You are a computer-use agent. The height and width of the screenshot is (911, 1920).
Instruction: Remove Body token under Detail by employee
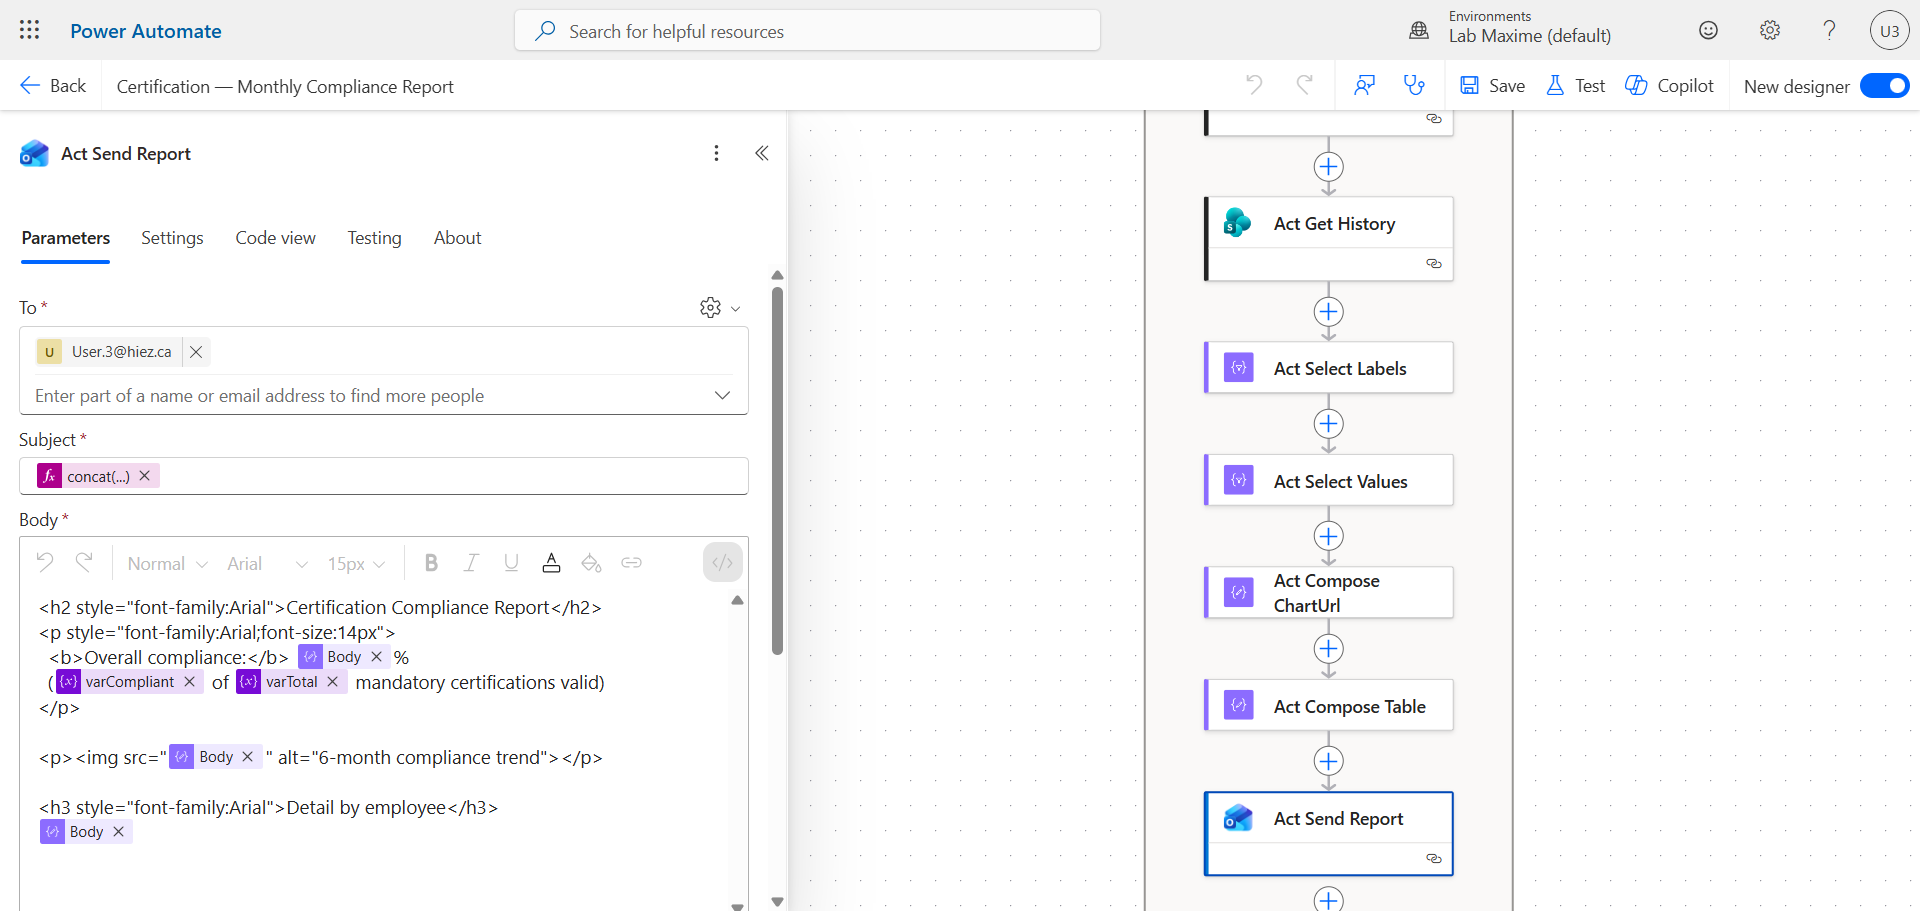click(118, 832)
